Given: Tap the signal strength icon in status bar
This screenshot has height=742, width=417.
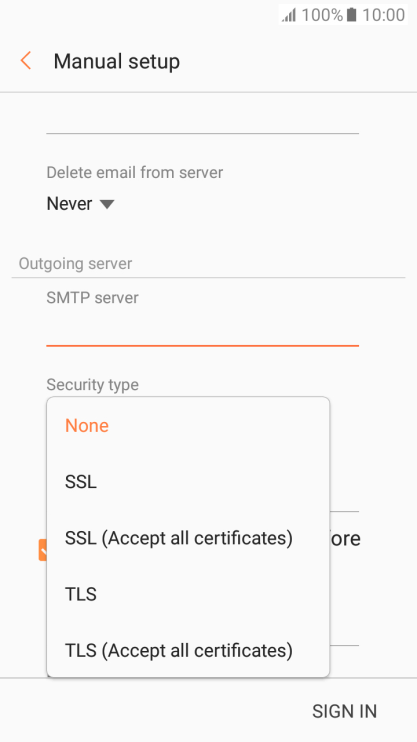Looking at the screenshot, I should pos(289,15).
